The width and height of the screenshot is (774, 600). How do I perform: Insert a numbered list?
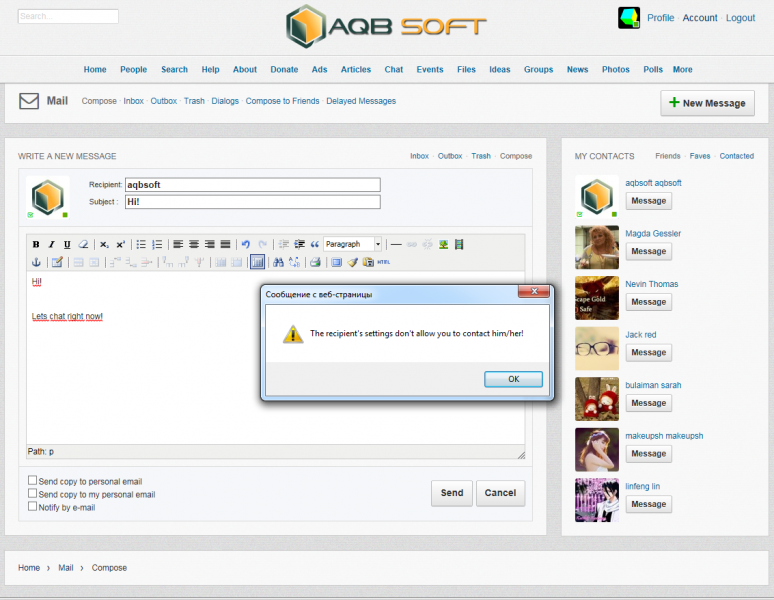pos(157,244)
